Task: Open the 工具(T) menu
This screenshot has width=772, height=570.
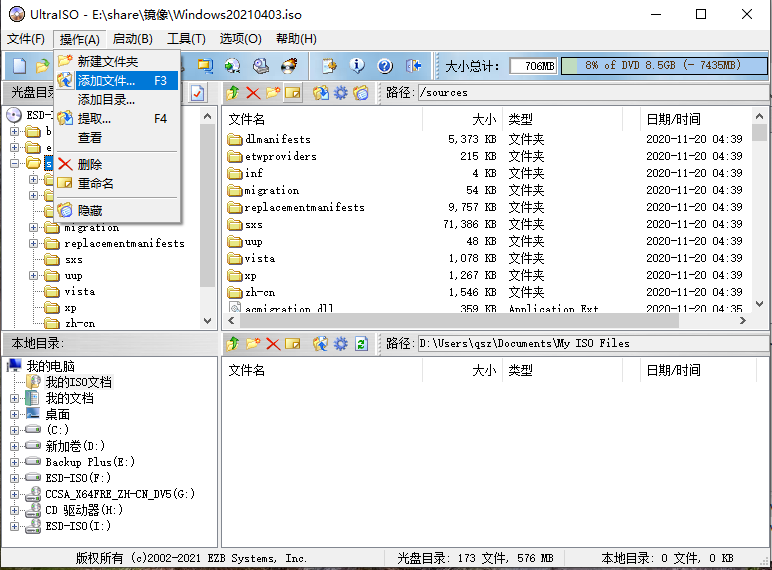Action: (186, 39)
